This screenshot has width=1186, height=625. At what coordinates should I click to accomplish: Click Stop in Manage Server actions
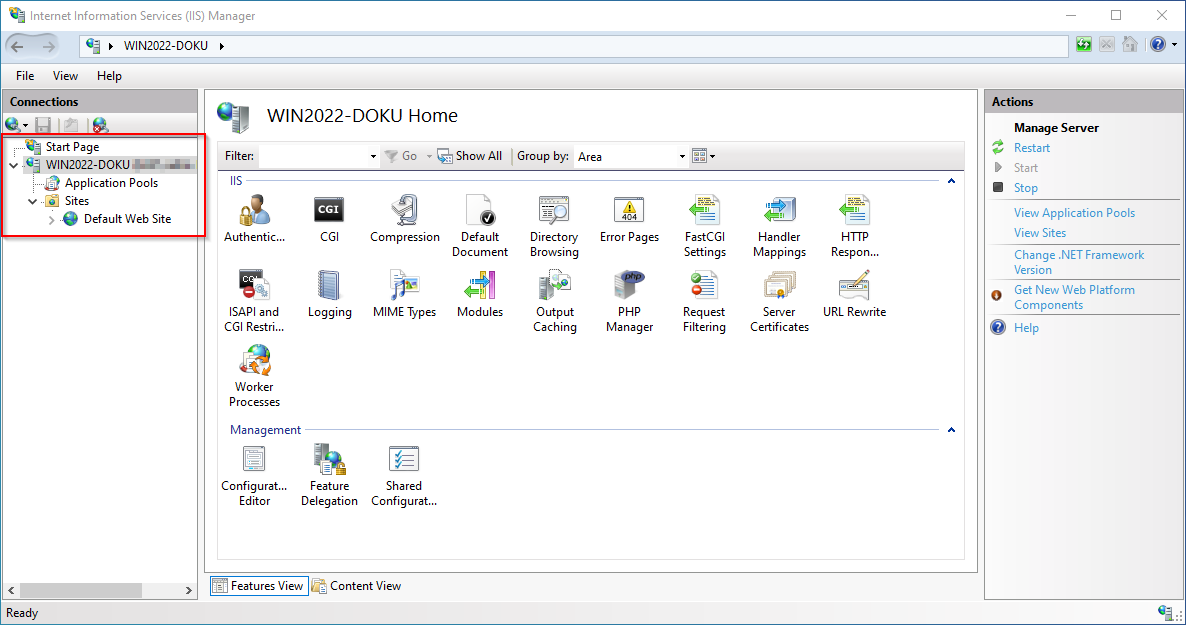[x=1026, y=188]
